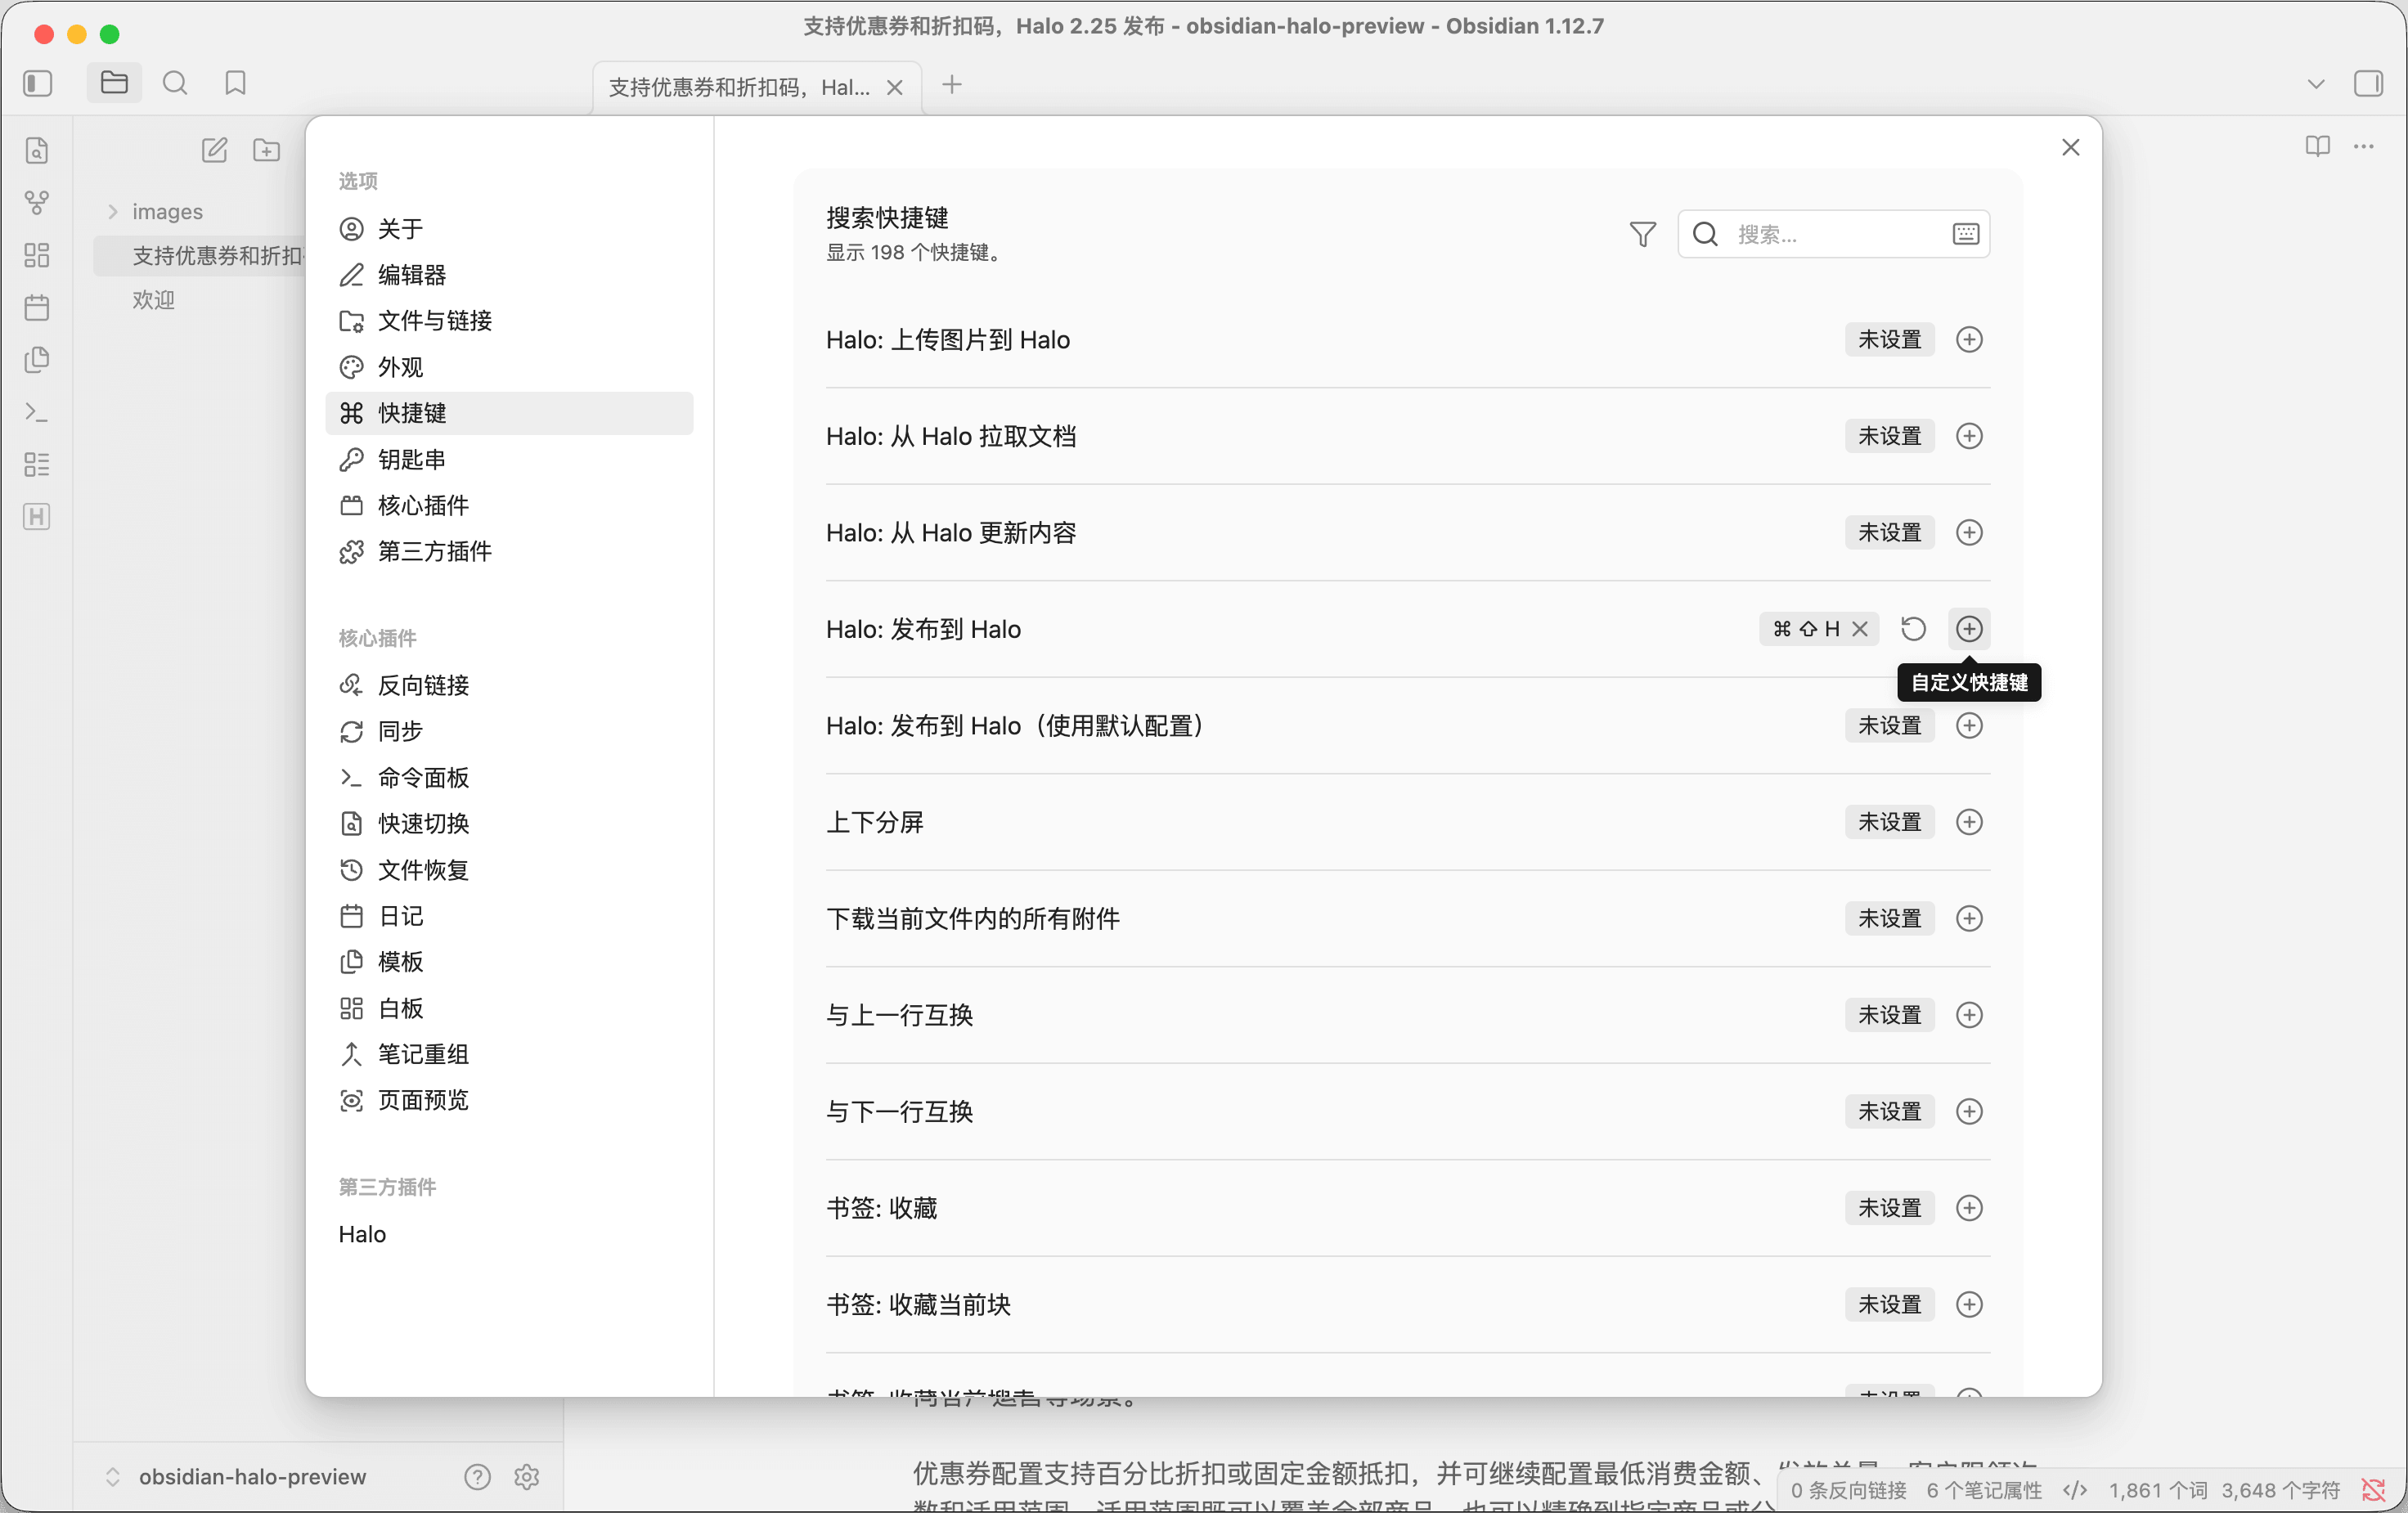
Task: Expand the images folder
Action: coord(168,212)
